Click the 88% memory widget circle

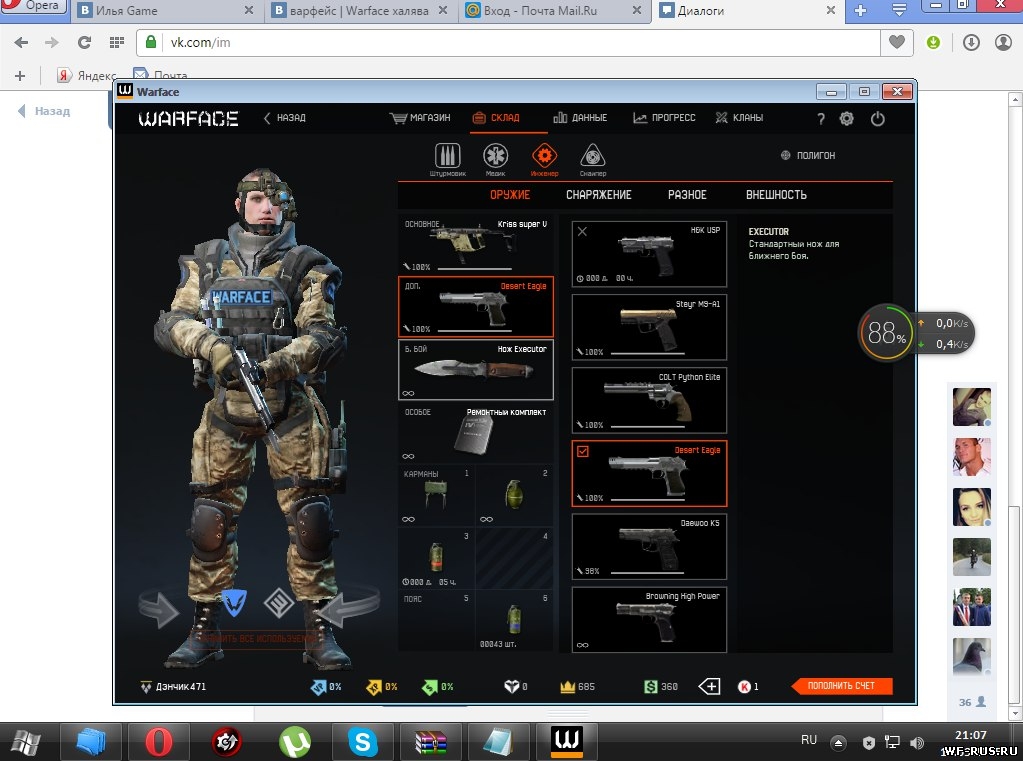click(885, 333)
